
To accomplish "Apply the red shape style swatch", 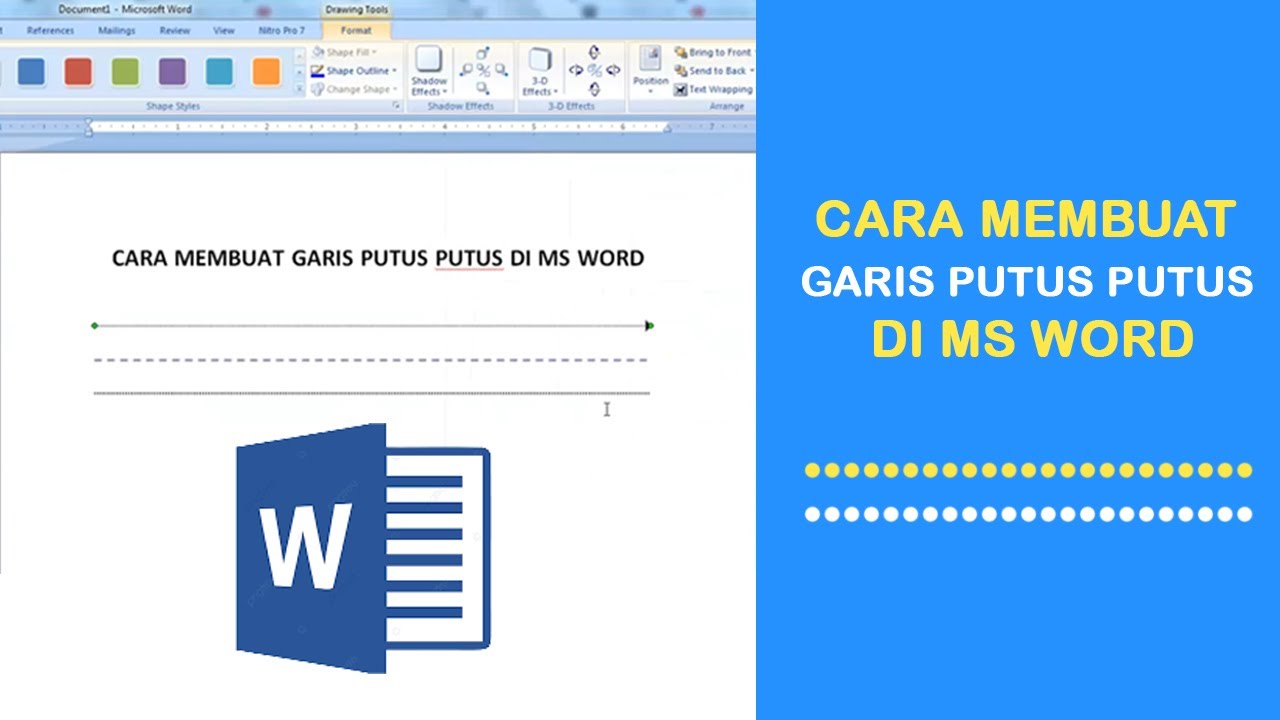I will click(x=78, y=71).
